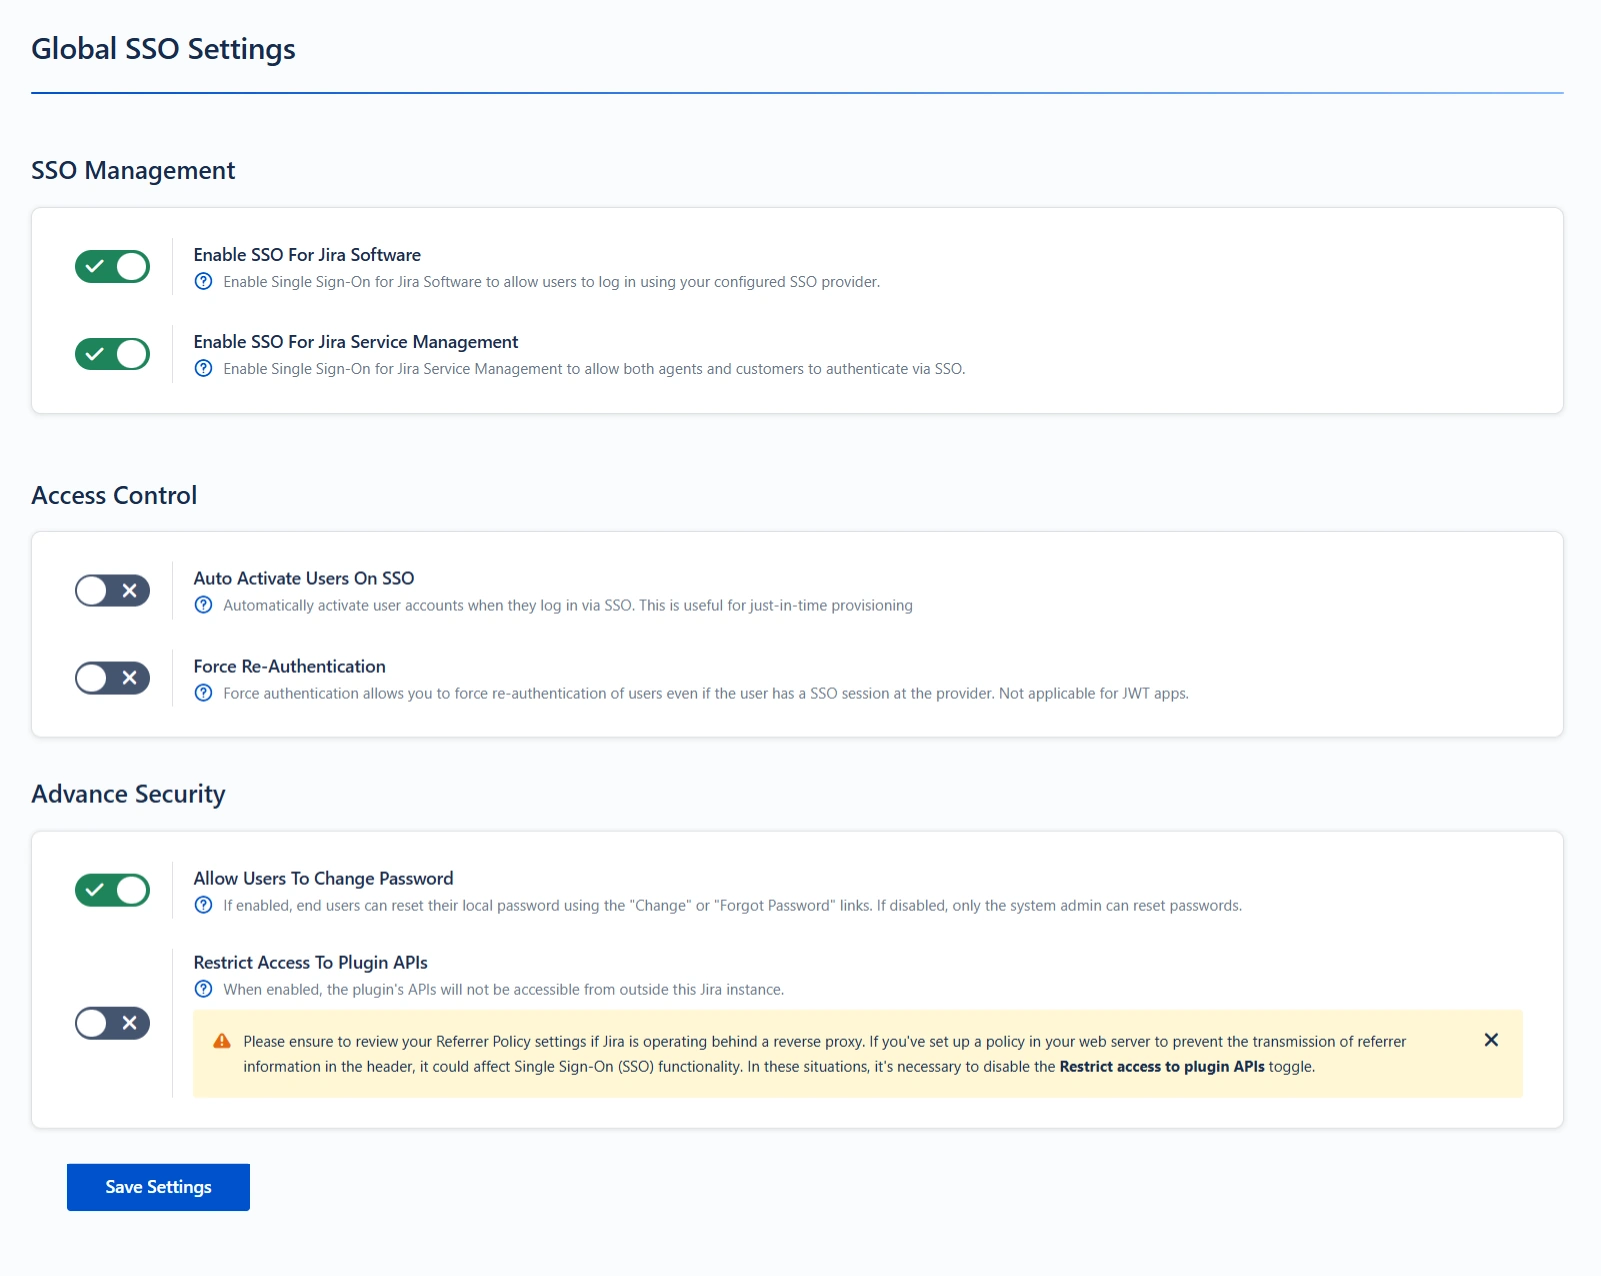This screenshot has height=1276, width=1601.
Task: Select the SSO Management section title
Action: [133, 171]
